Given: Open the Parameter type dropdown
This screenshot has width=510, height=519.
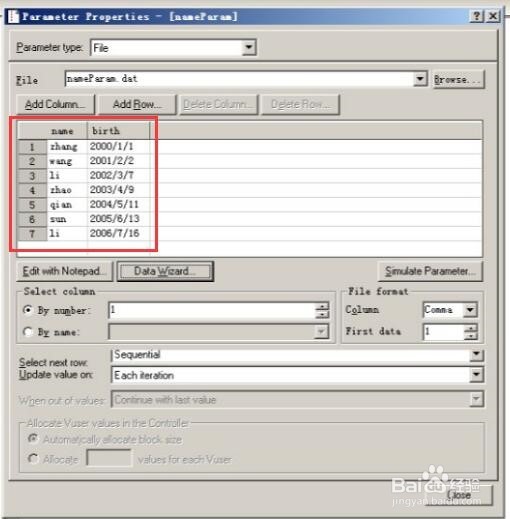Looking at the screenshot, I should (x=249, y=47).
